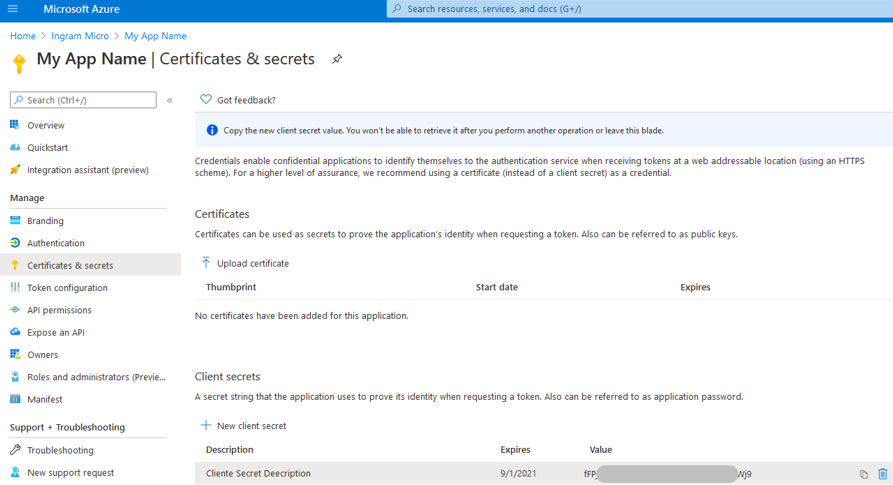Click the Authentication arrow icon
Screen dimensions: 893x485
pos(15,242)
